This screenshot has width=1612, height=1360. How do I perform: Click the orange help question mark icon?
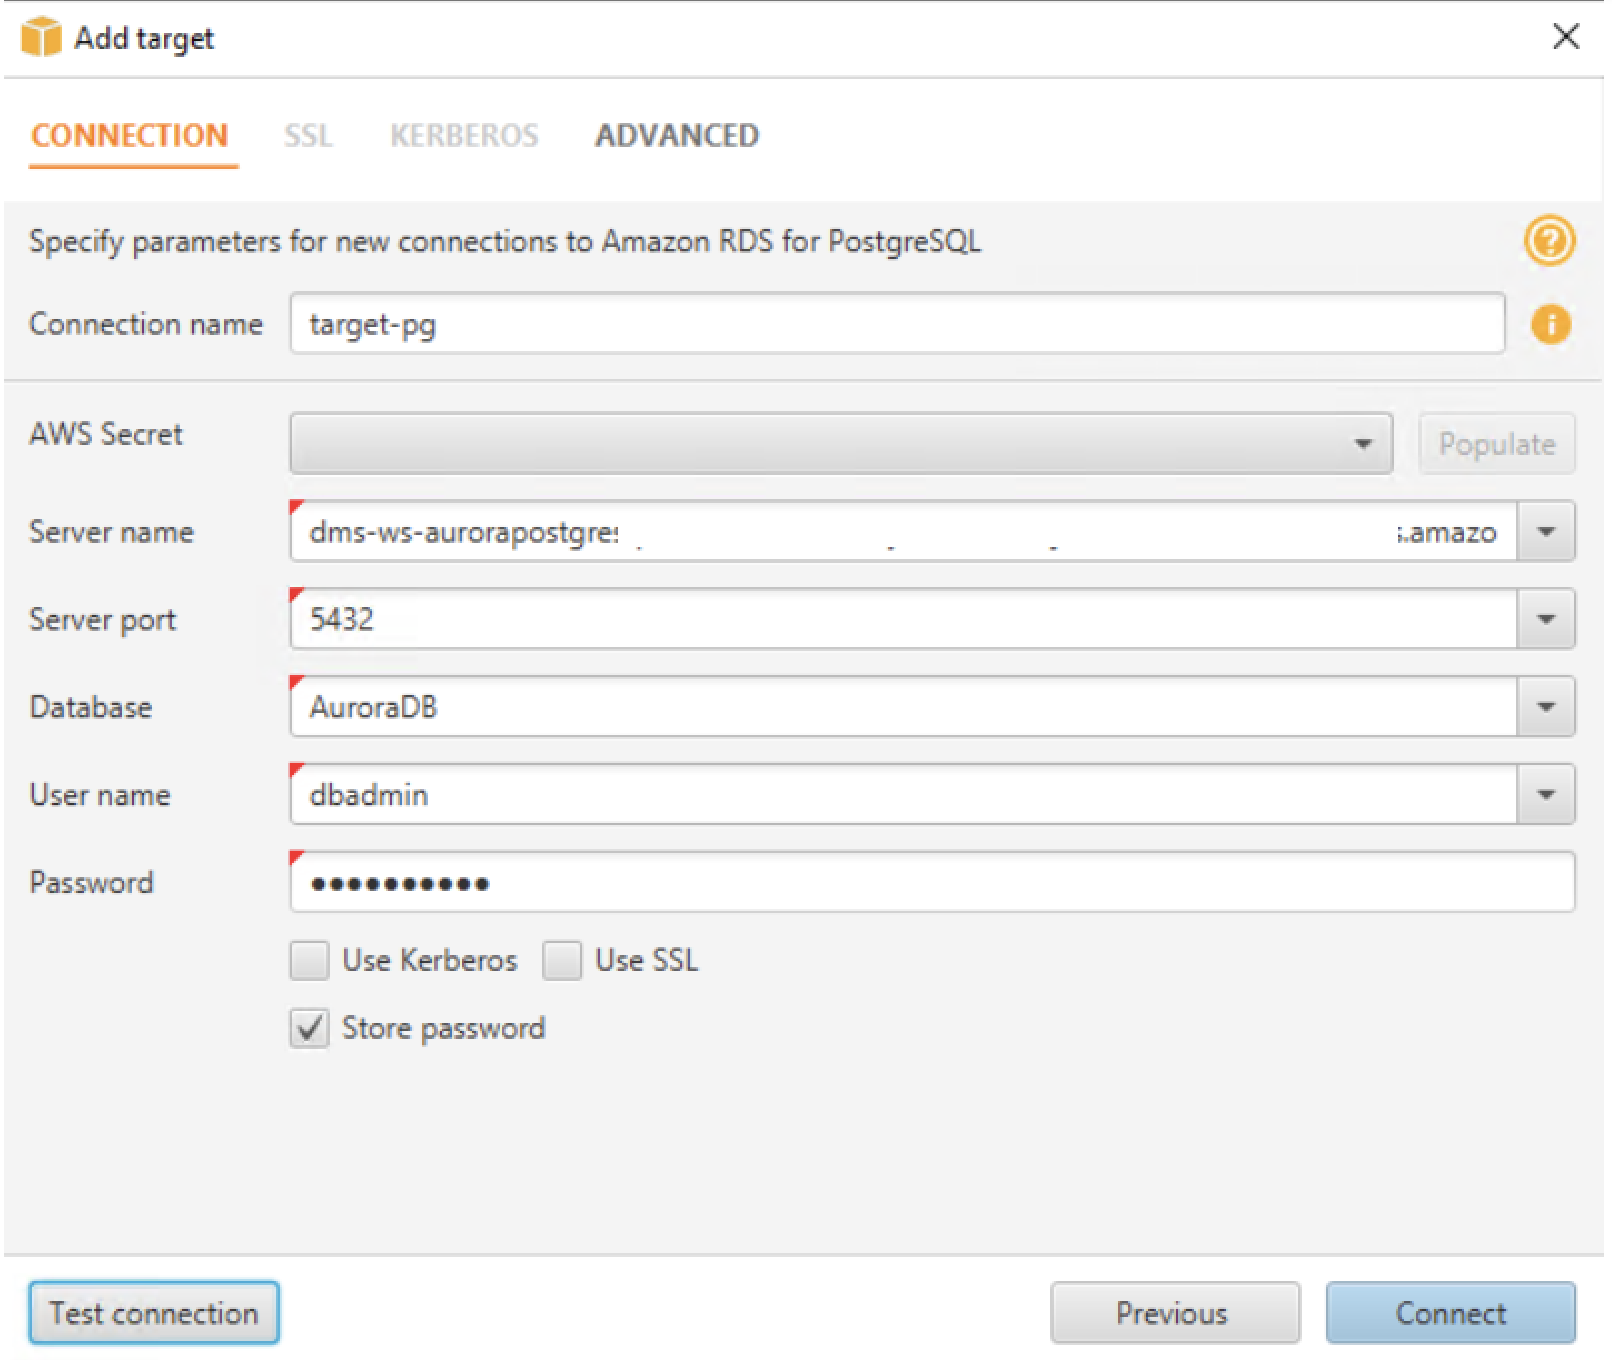coord(1549,241)
